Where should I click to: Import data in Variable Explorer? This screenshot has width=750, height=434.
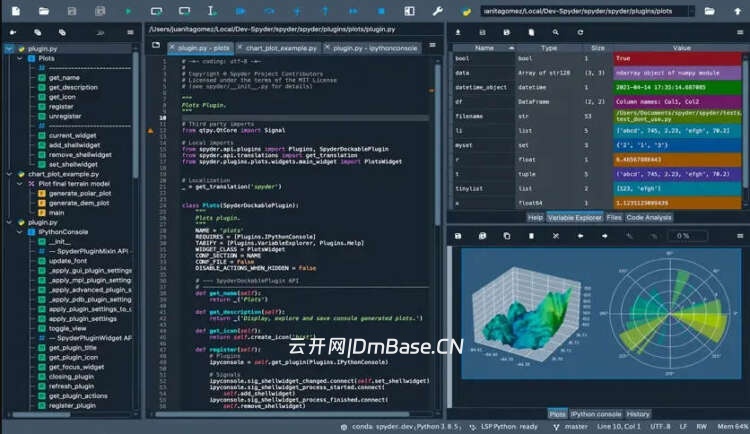point(458,33)
